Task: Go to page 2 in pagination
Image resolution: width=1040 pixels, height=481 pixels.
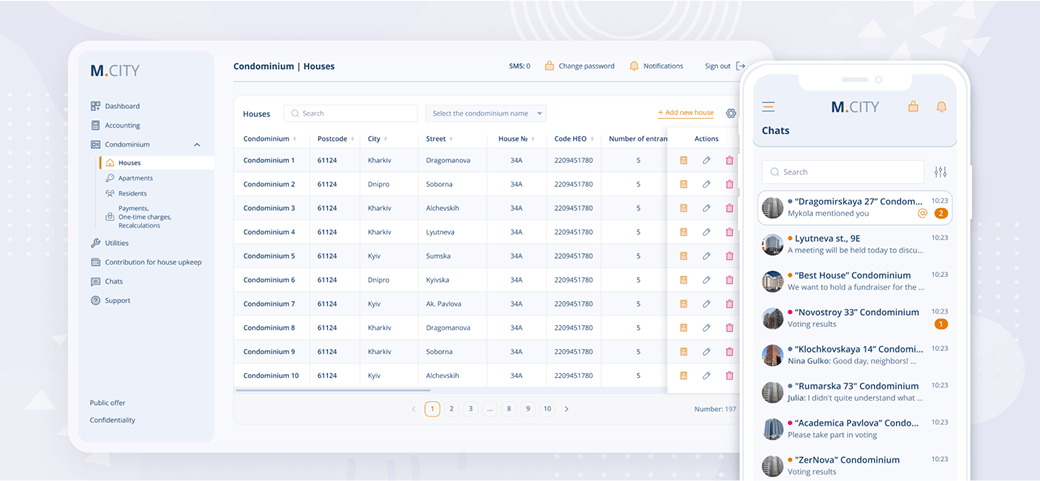Action: pos(451,409)
